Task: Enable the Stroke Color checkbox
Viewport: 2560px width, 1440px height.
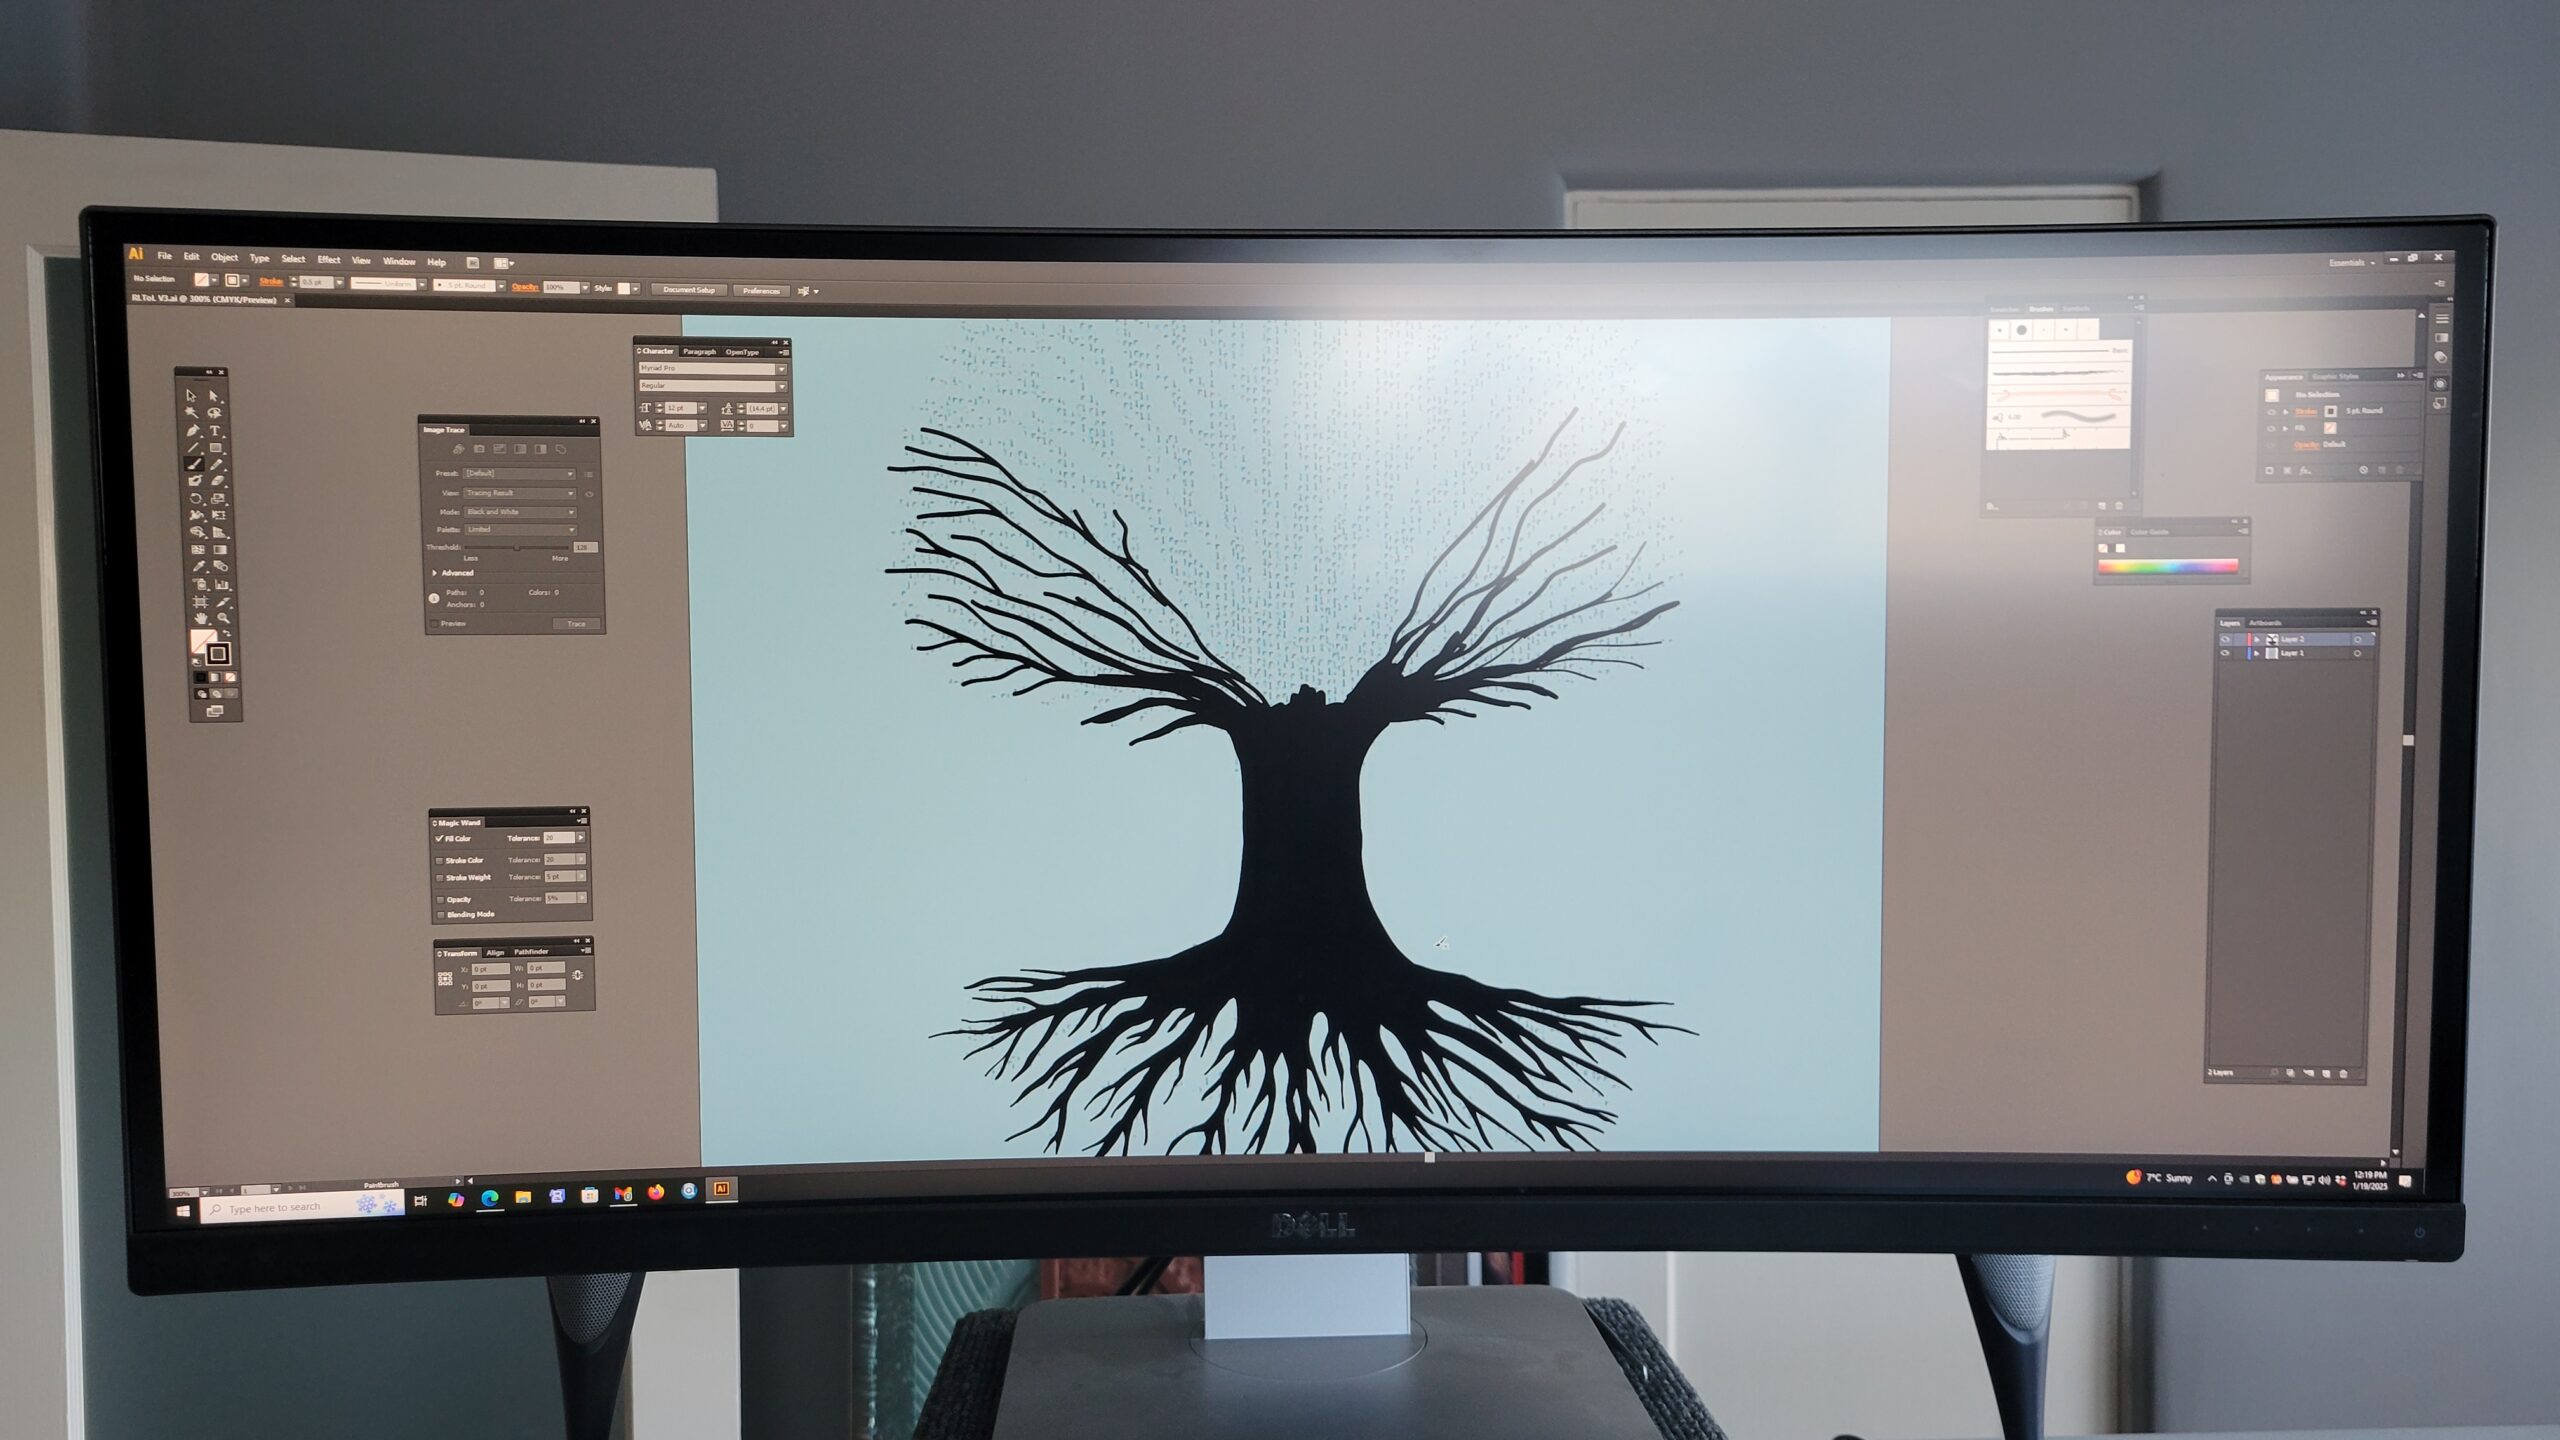Action: [439, 860]
